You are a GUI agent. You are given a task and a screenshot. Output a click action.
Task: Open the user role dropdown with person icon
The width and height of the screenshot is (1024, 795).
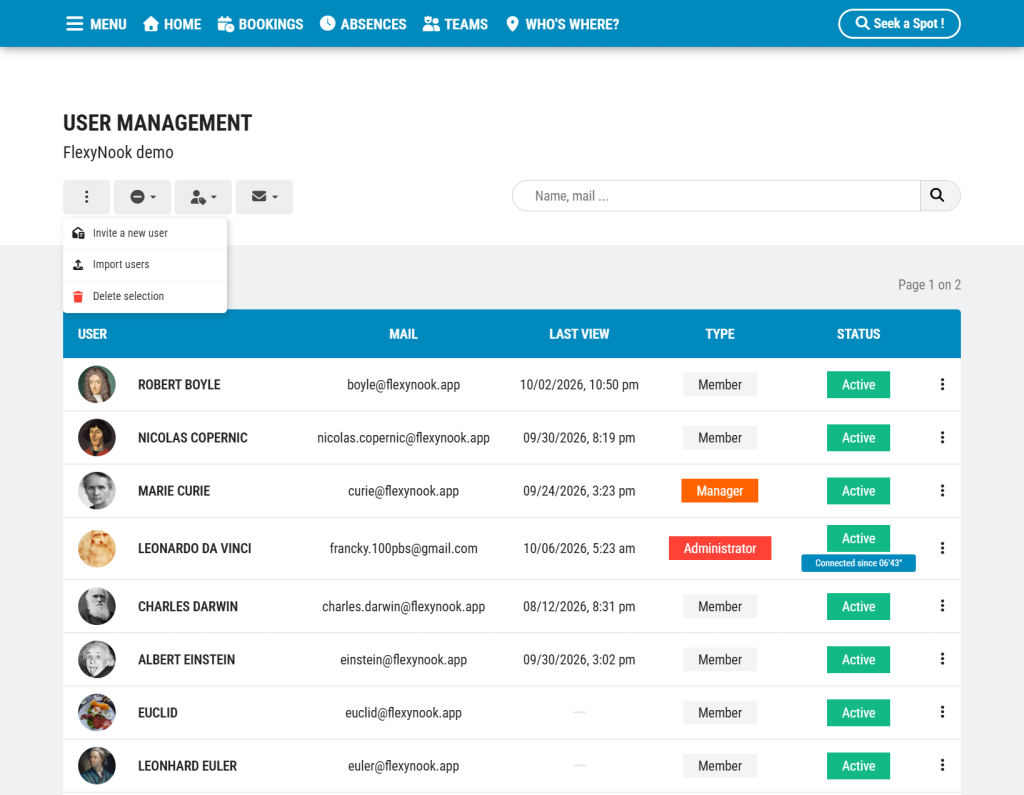pos(203,197)
